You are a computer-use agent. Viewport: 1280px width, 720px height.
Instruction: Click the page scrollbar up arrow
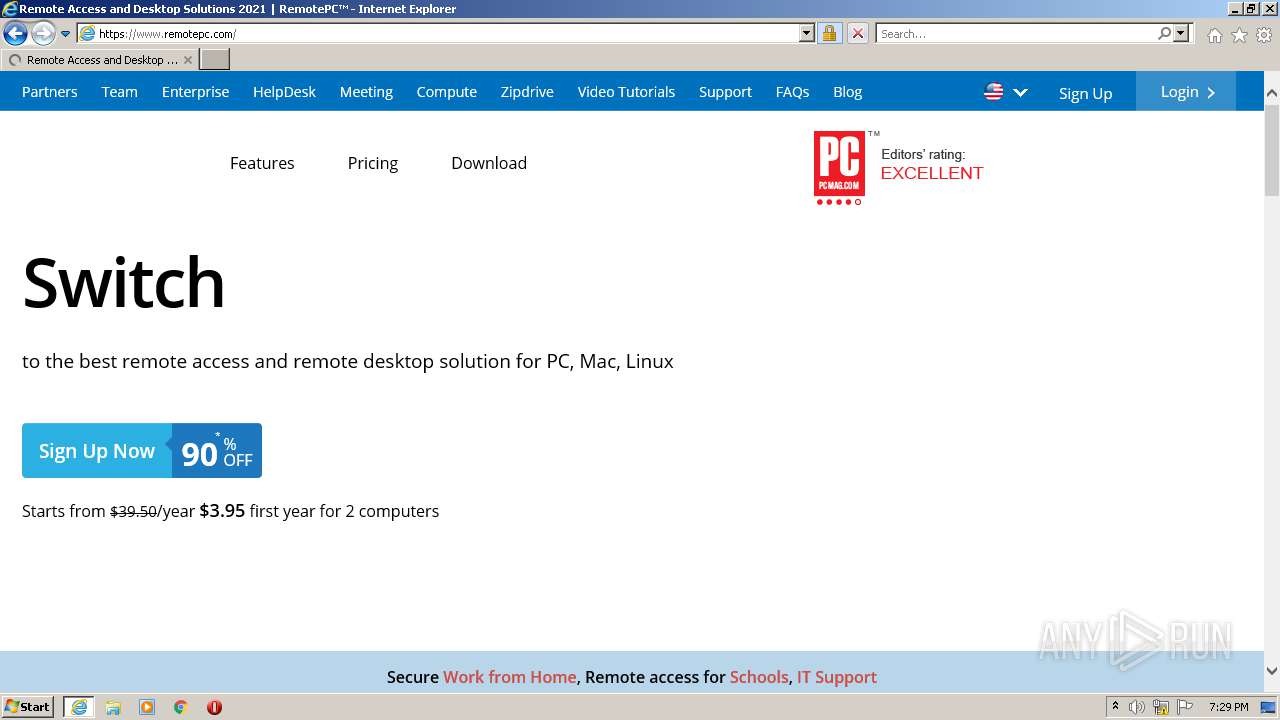1272,92
